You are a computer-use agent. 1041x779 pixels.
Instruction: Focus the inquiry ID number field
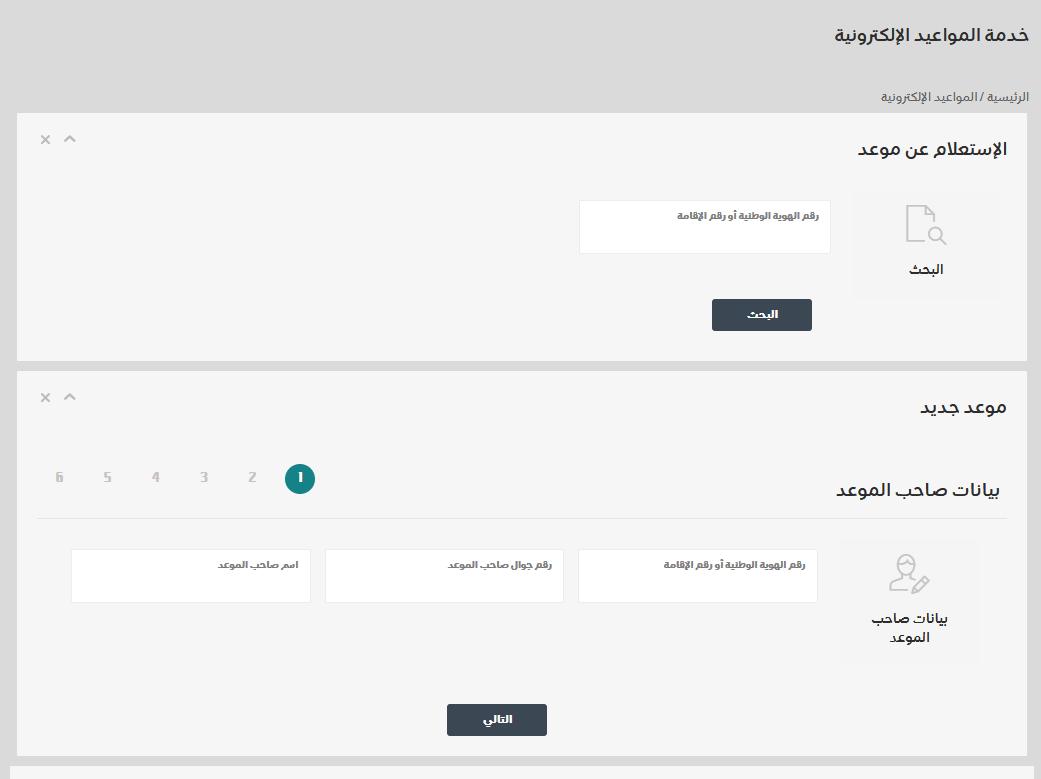pos(705,228)
